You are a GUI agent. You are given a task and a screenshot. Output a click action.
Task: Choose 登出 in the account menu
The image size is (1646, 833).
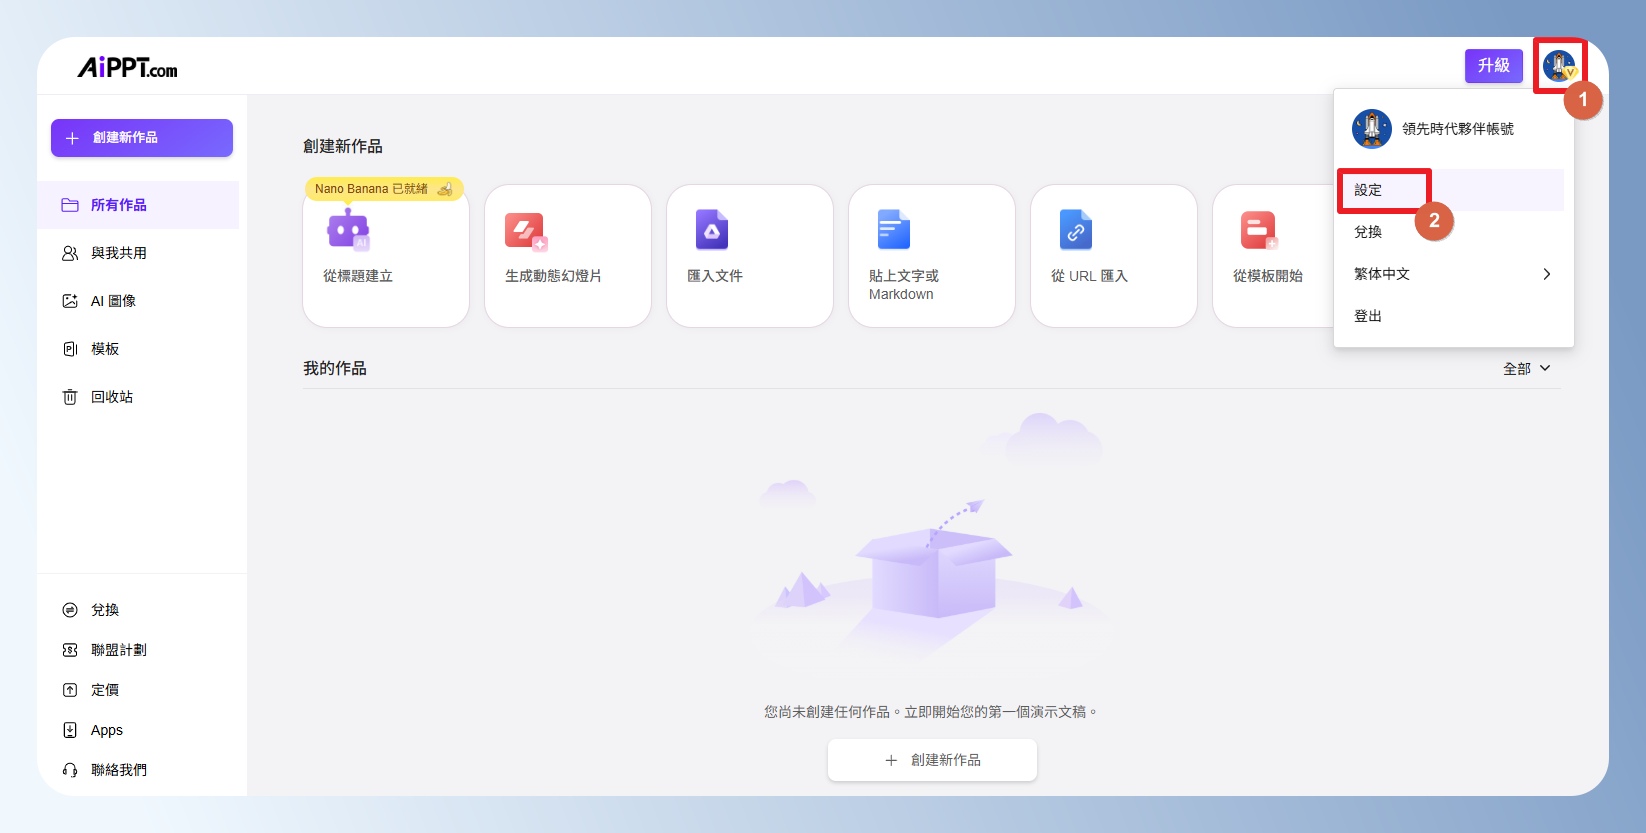pos(1368,316)
